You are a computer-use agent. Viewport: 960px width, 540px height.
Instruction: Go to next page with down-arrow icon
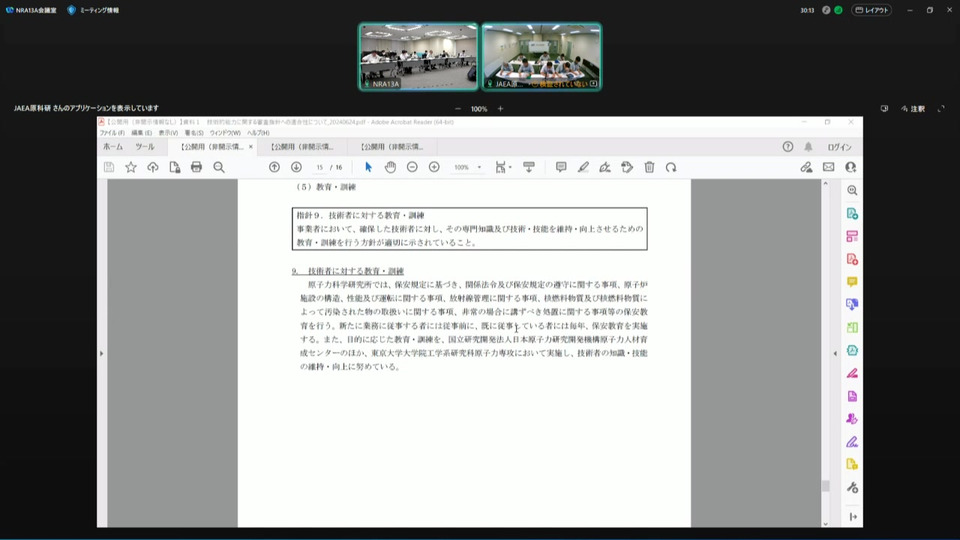[296, 167]
